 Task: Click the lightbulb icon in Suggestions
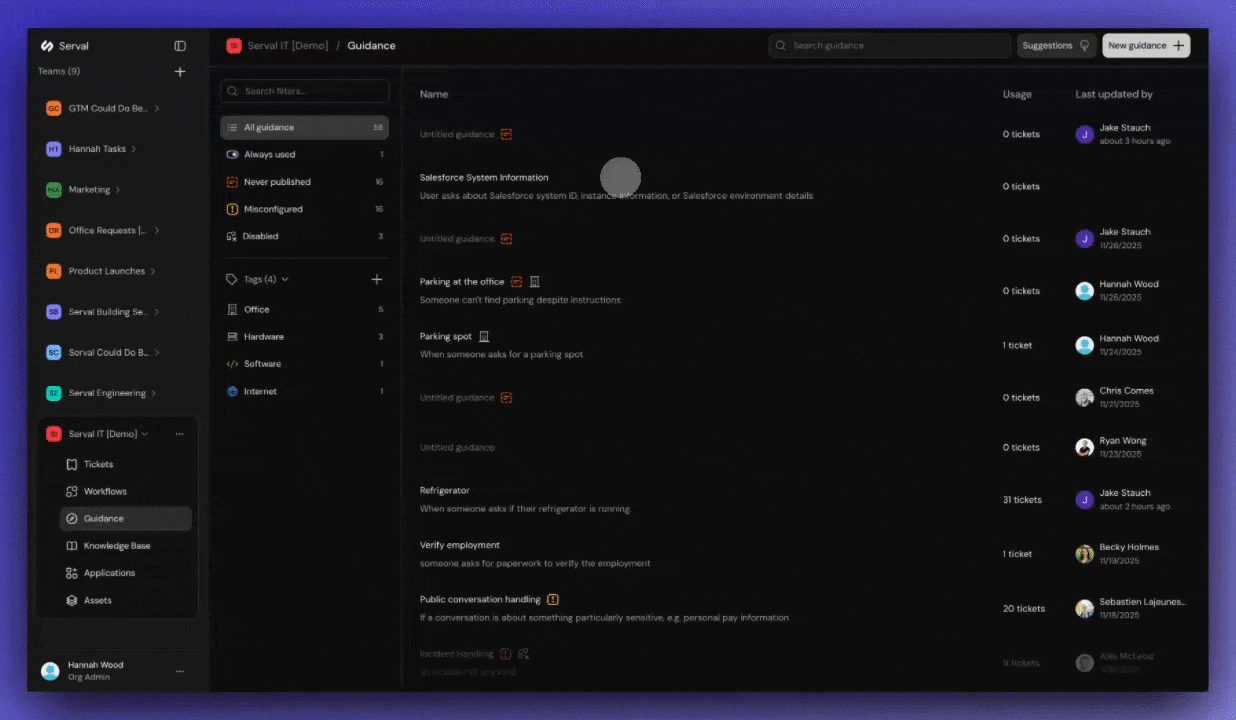click(x=1084, y=46)
